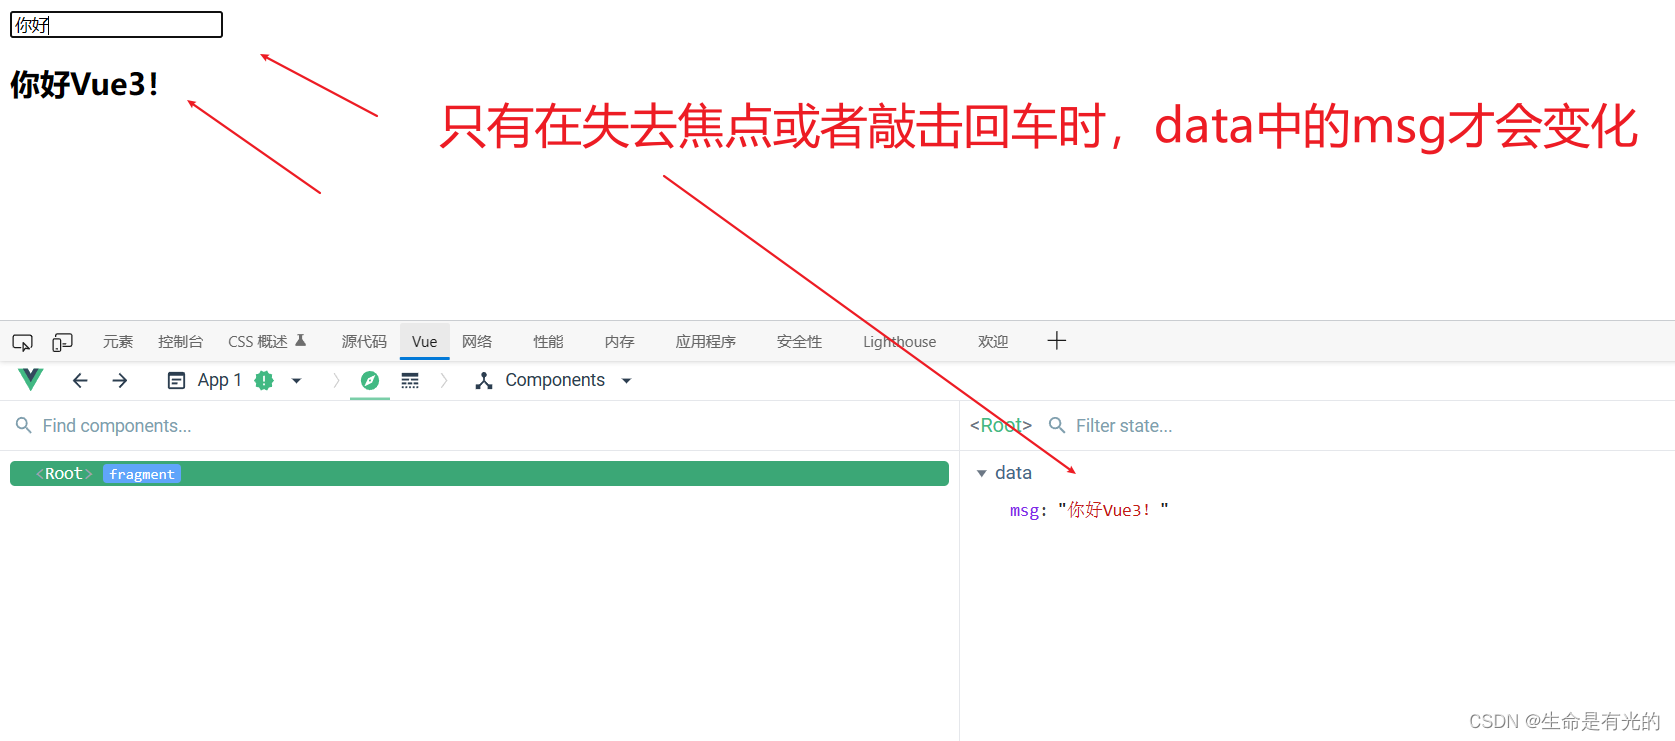Screen dimensions: 1675x741
Task: Click the CSS overview flask icon
Action: click(301, 340)
